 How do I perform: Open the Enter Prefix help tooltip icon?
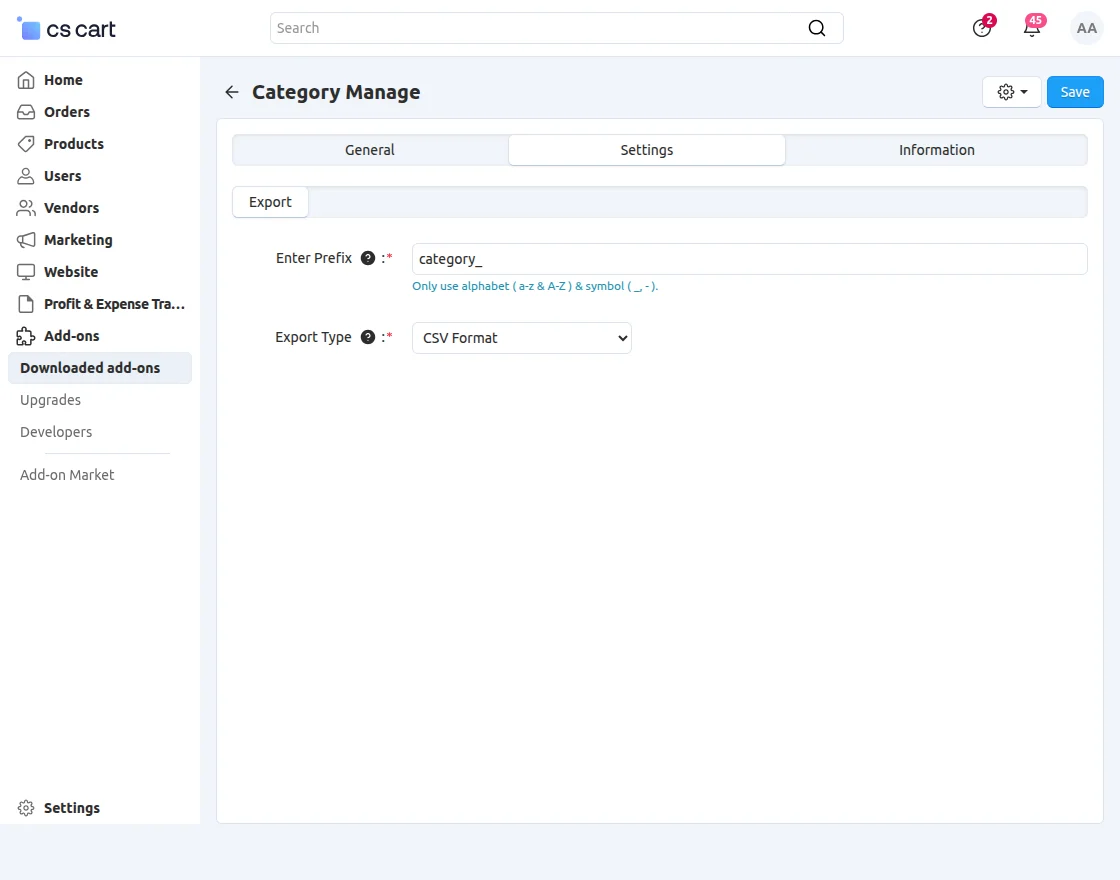(x=366, y=257)
